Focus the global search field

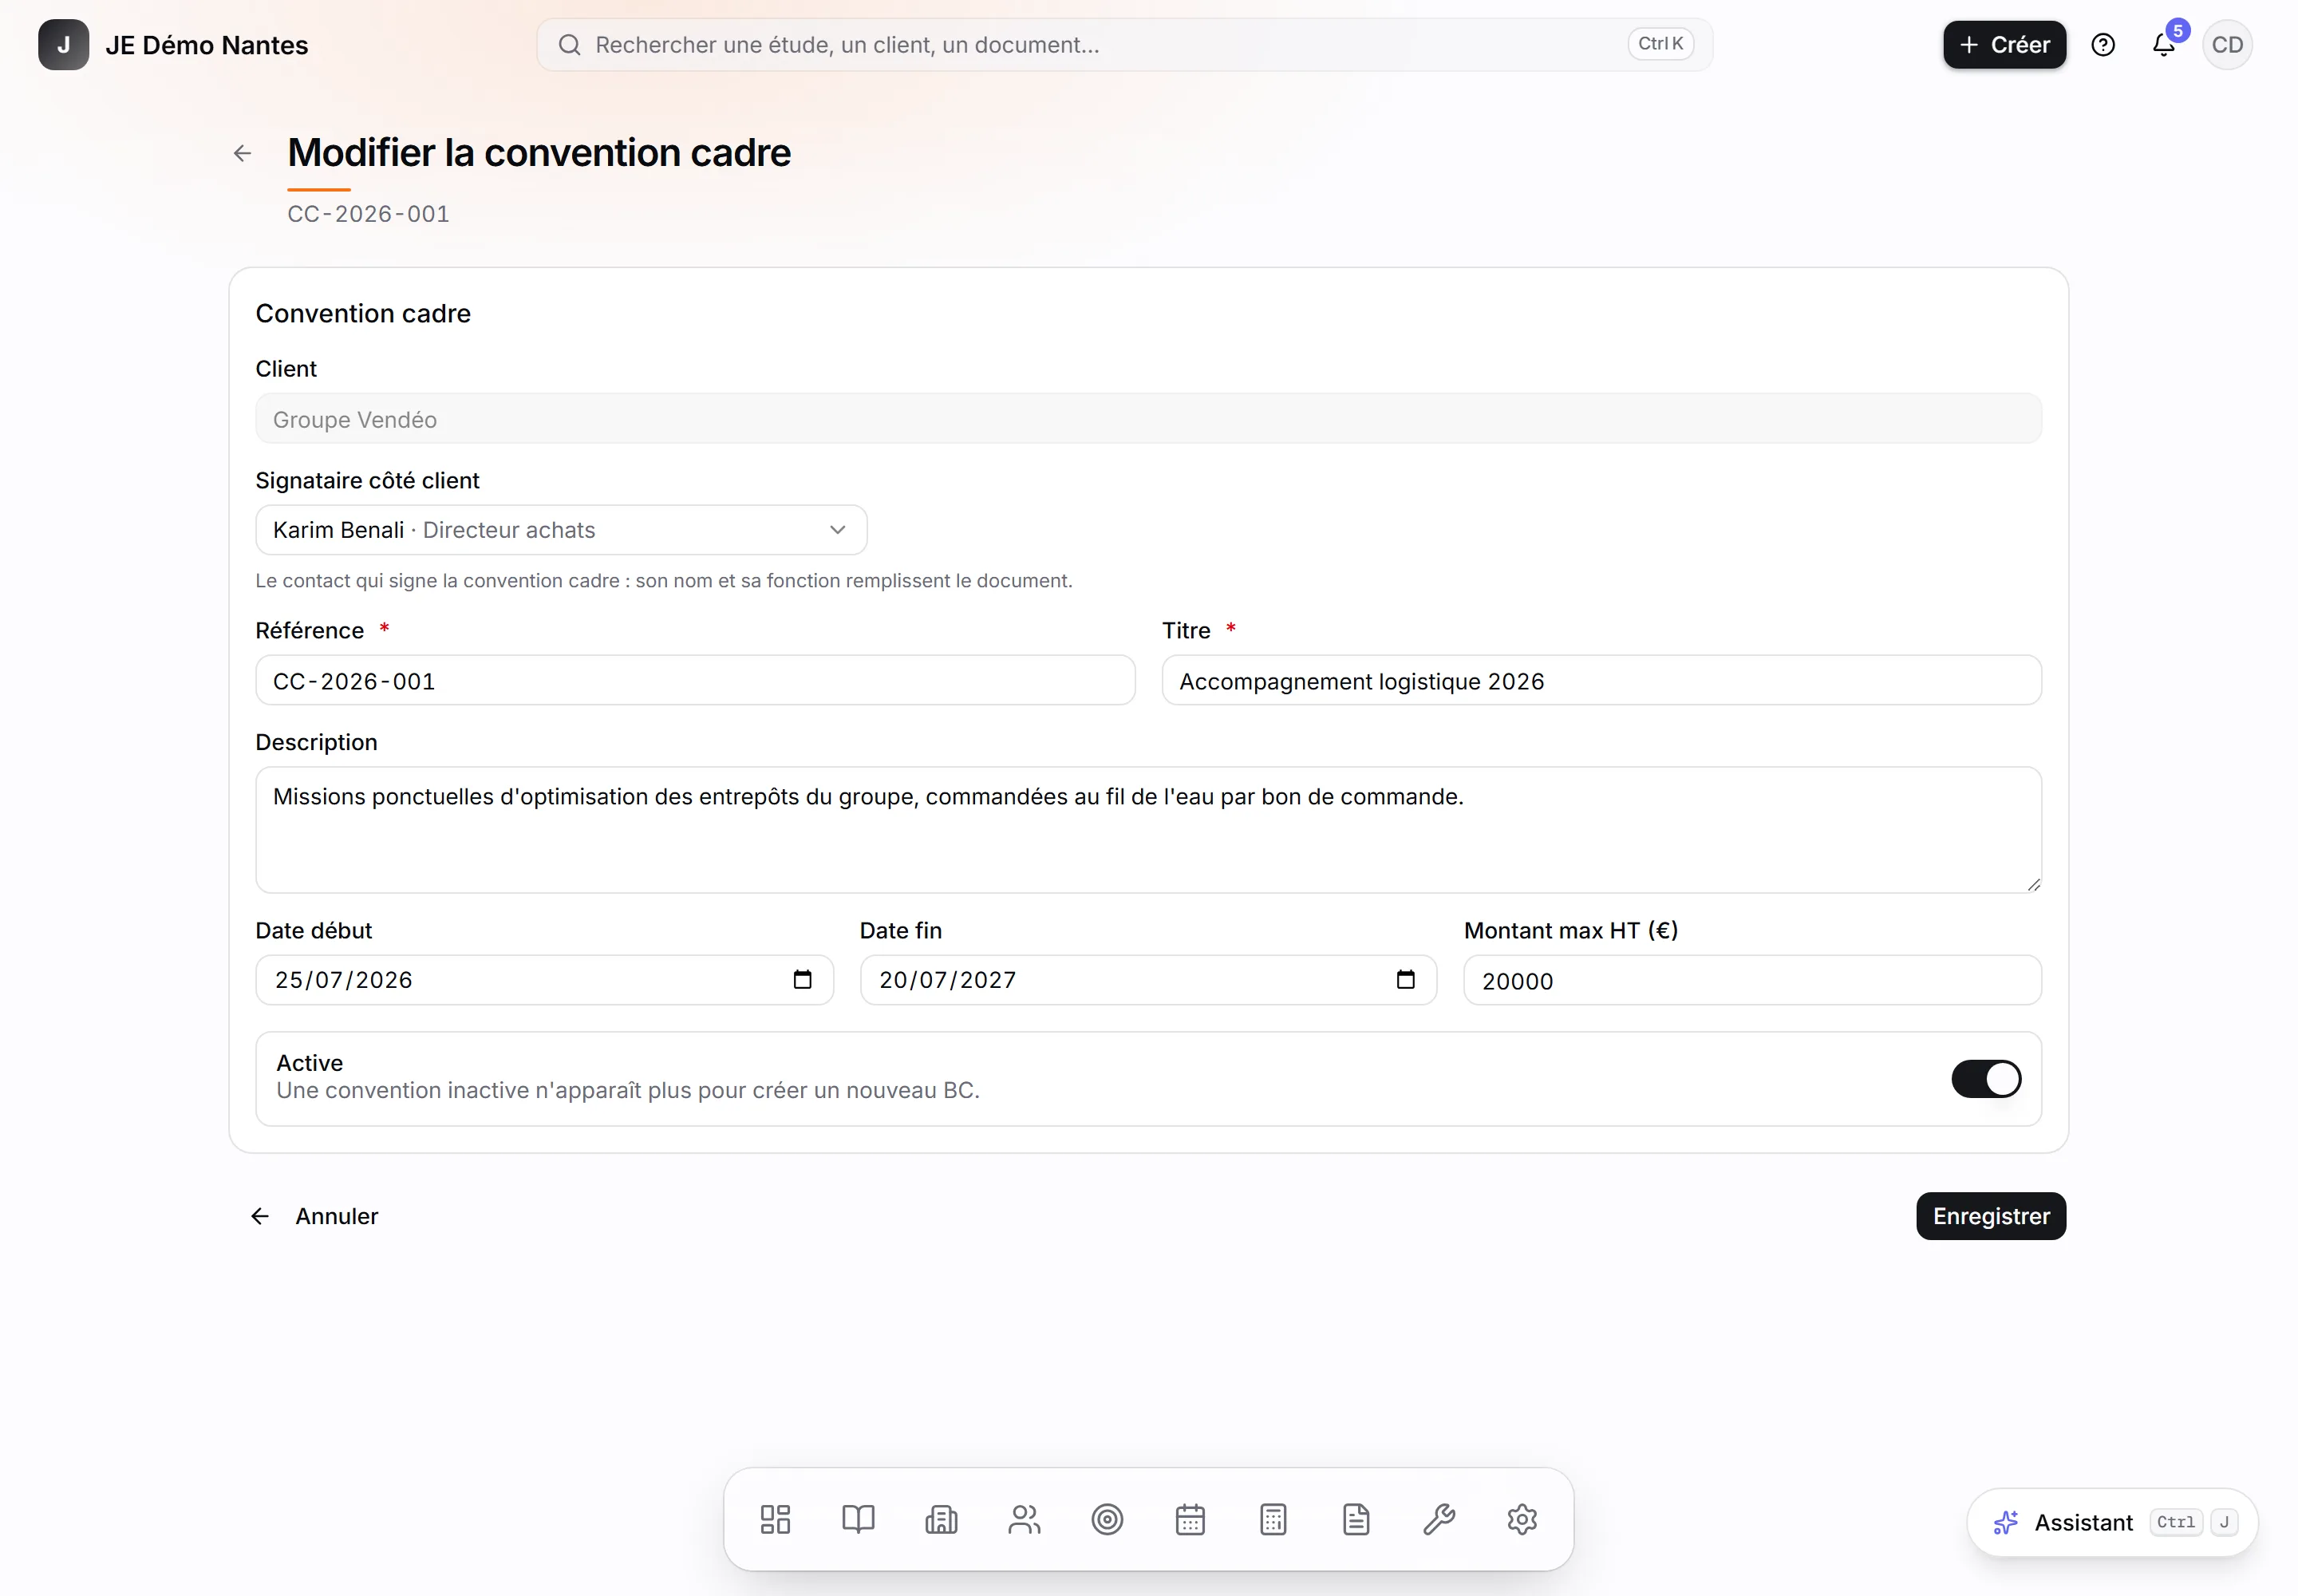click(x=1124, y=45)
